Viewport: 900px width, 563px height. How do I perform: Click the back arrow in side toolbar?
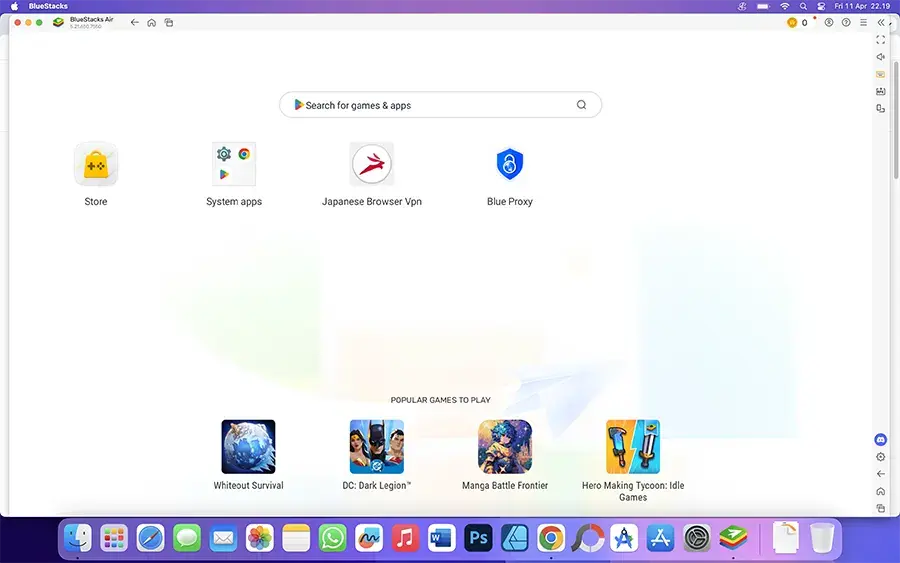pyautogui.click(x=880, y=474)
